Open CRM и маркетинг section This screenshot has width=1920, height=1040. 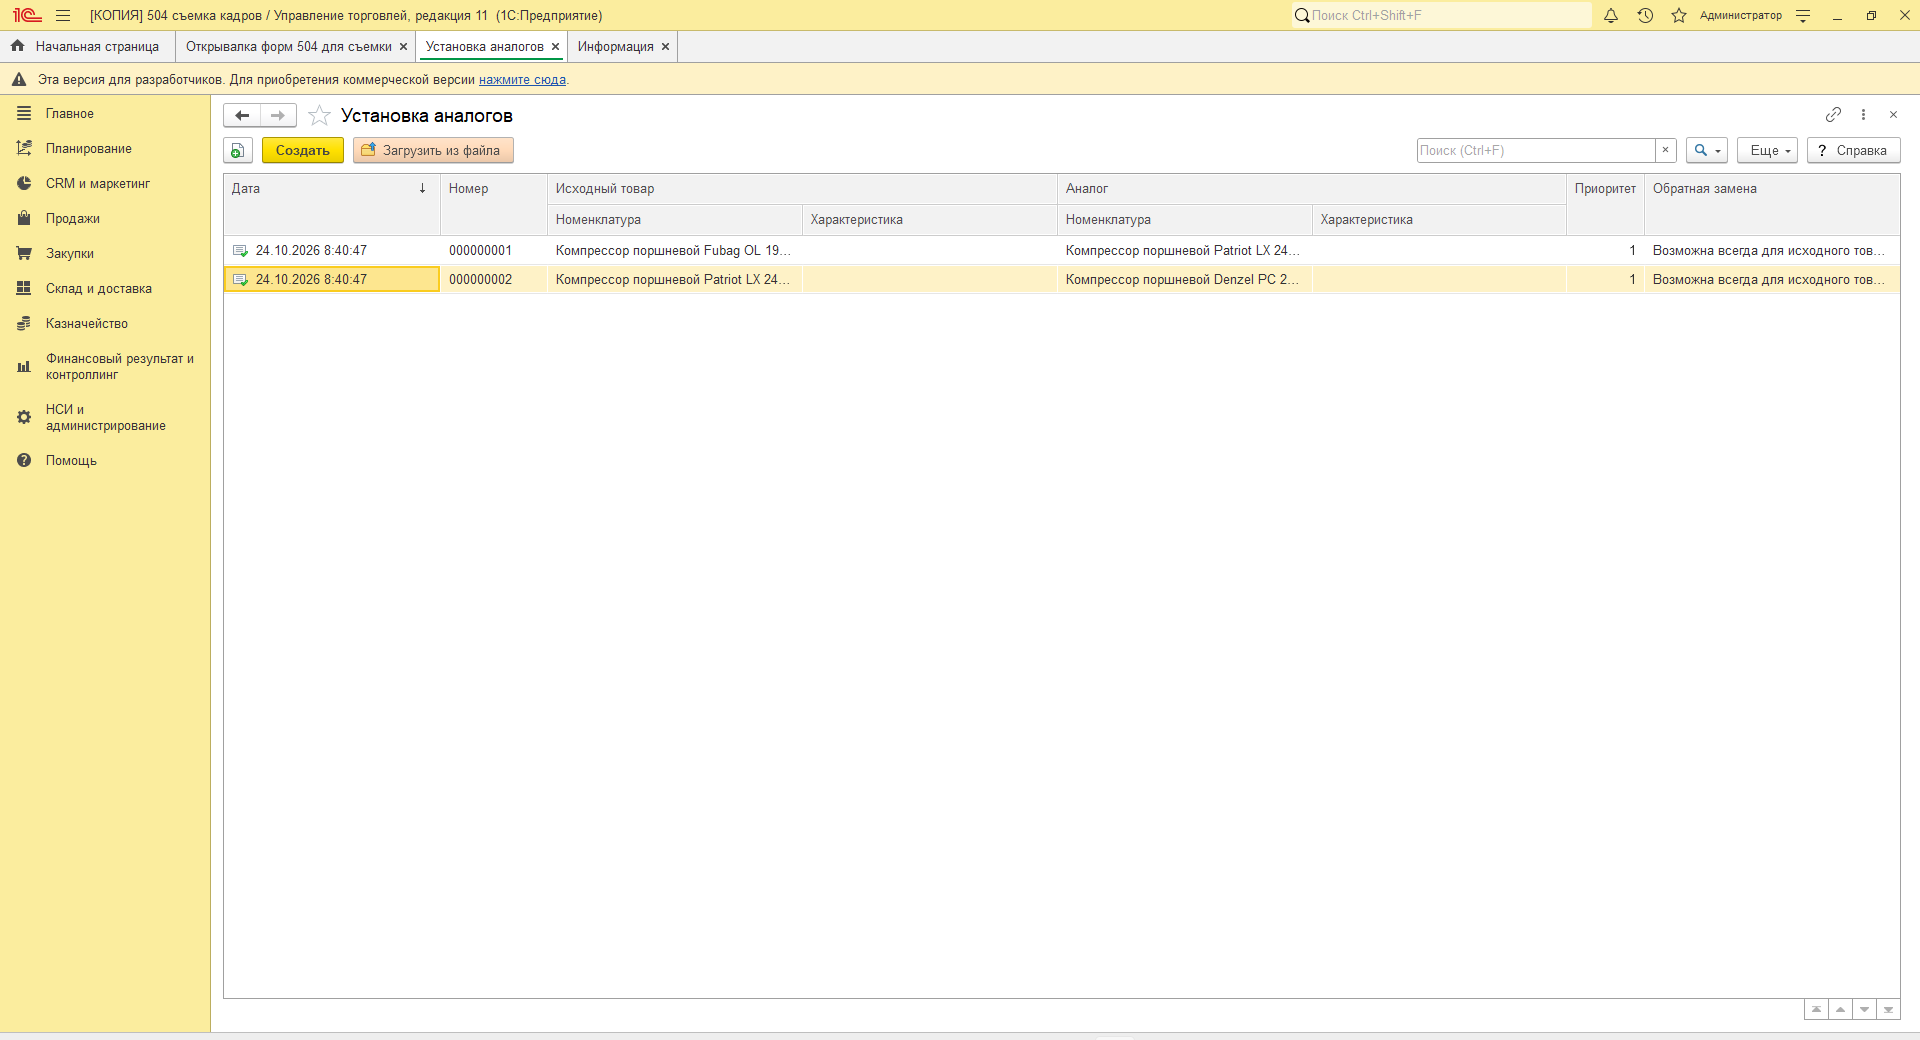point(105,184)
